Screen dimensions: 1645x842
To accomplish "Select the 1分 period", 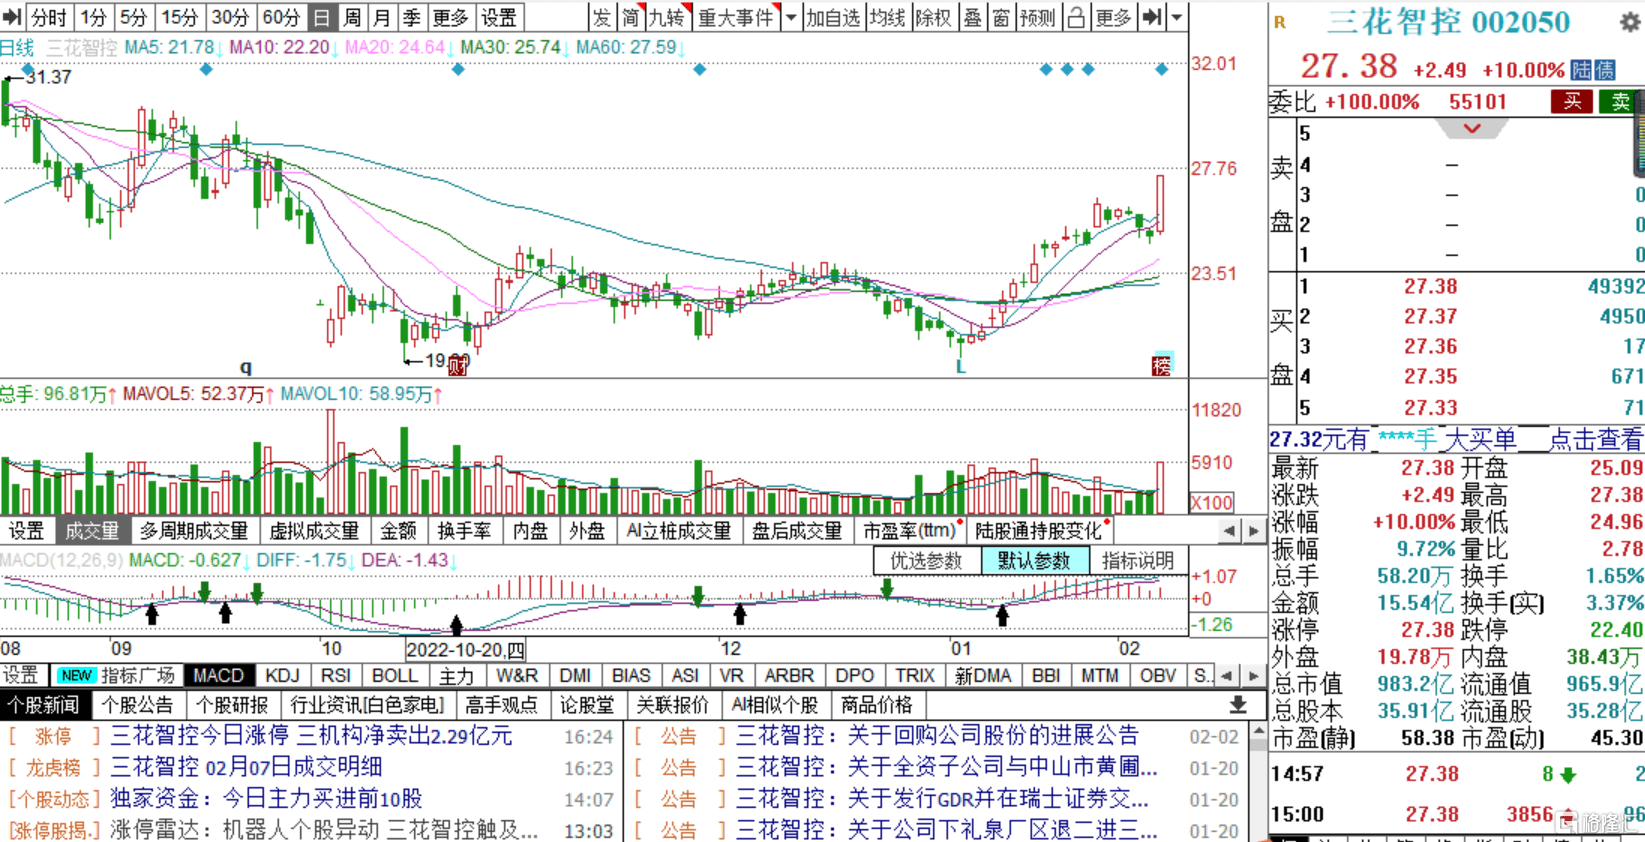I will [94, 17].
